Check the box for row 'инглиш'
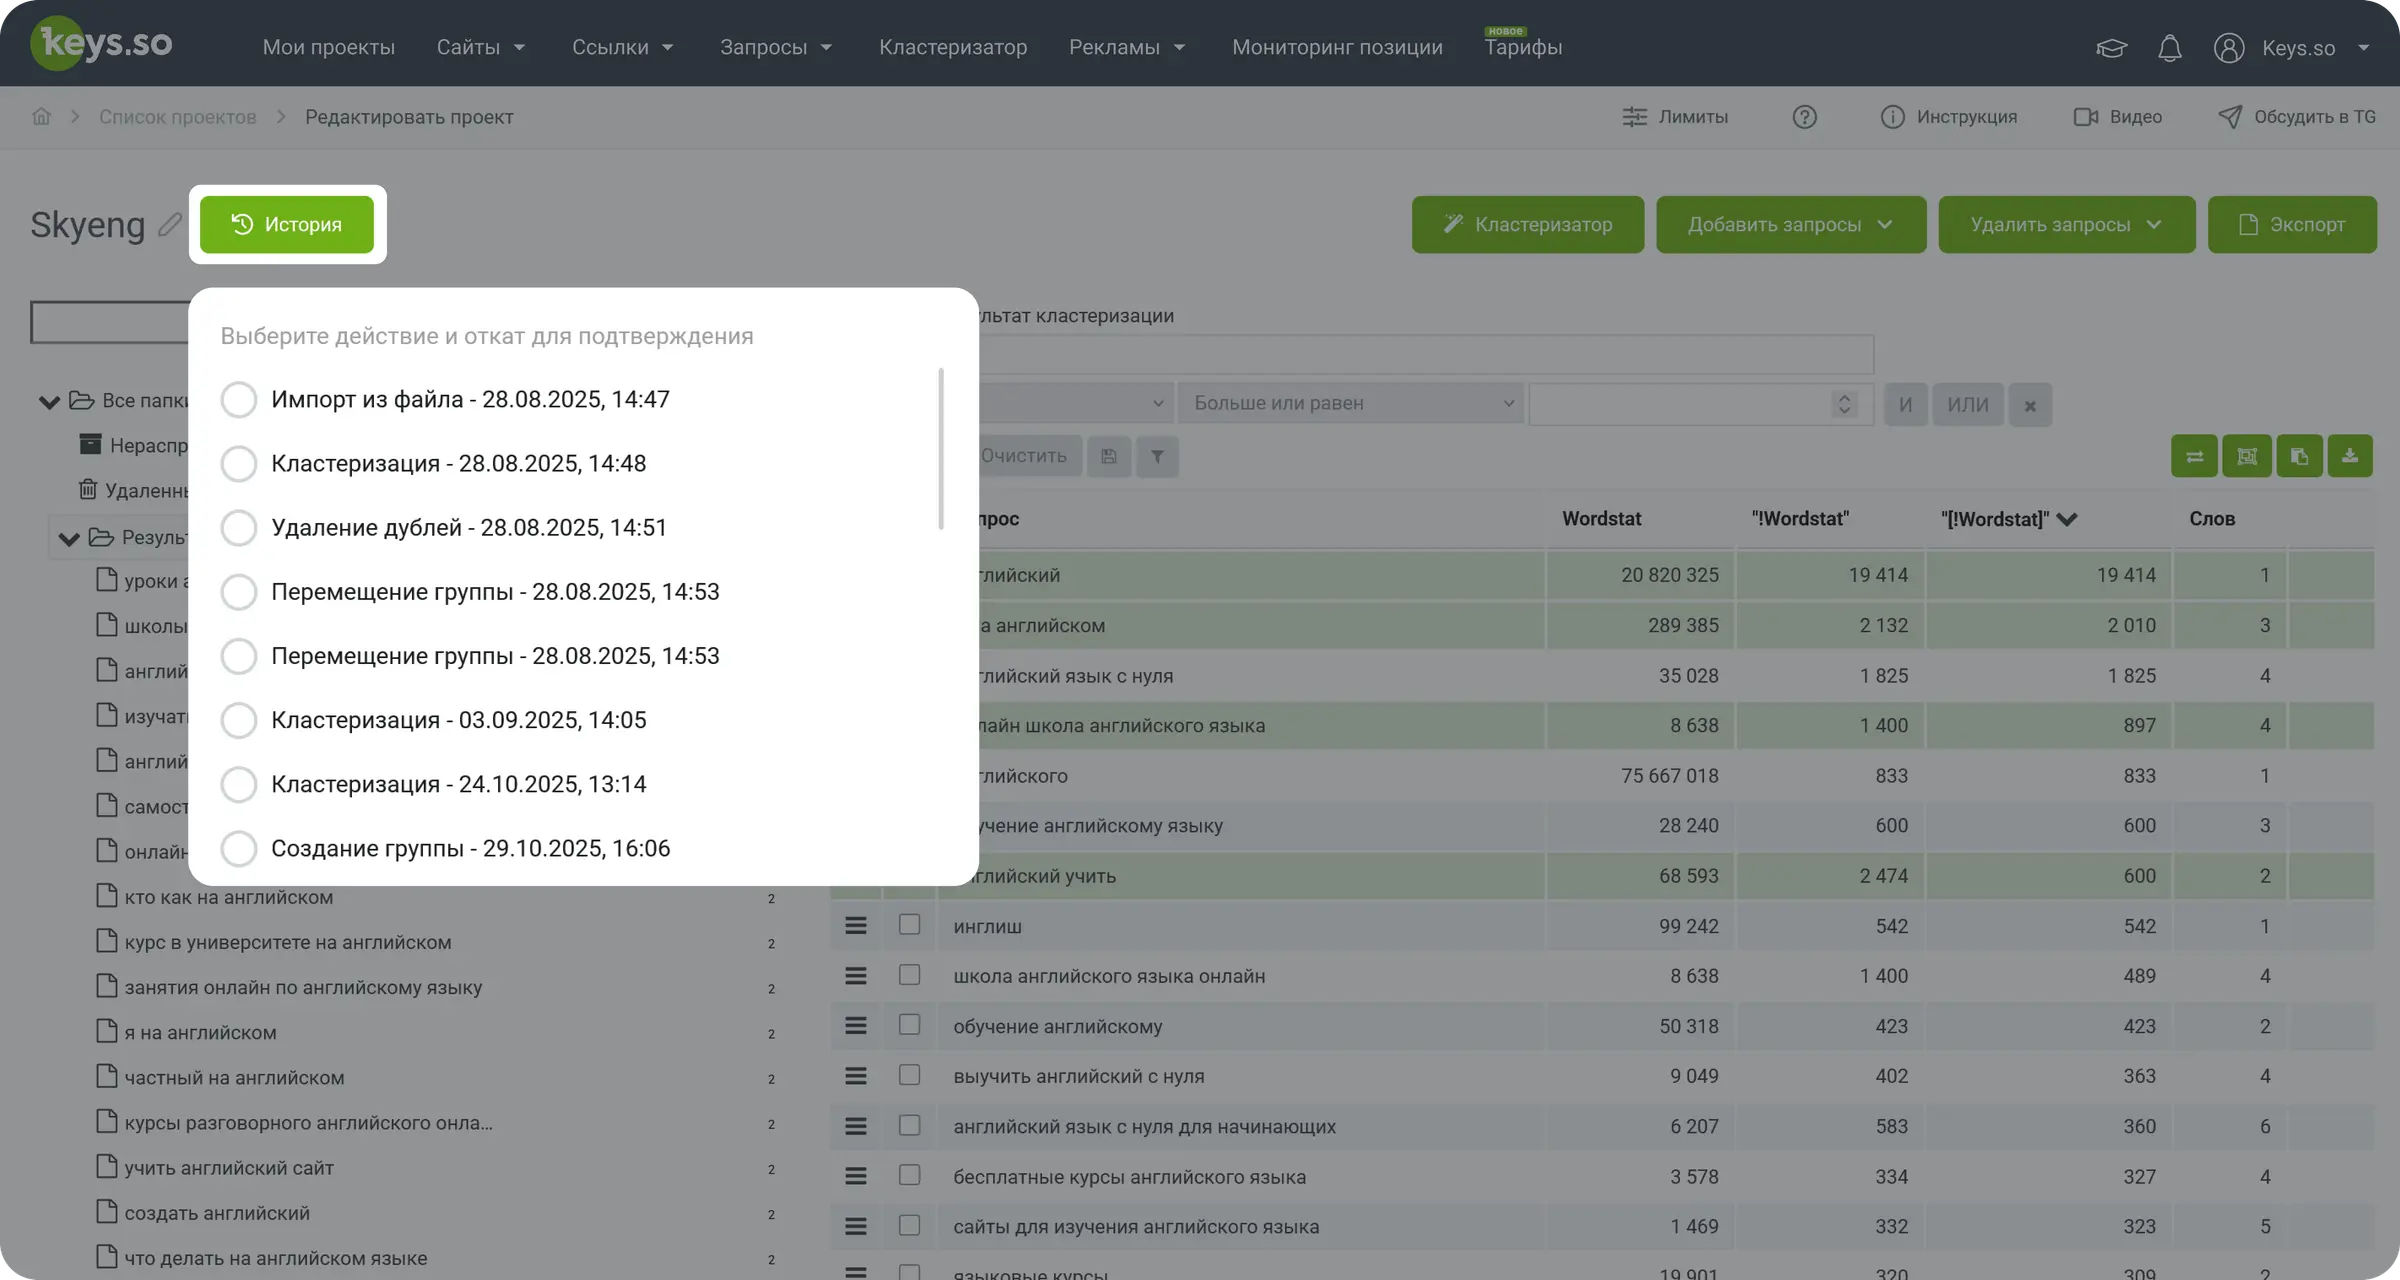2400x1280 pixels. pos(909,925)
